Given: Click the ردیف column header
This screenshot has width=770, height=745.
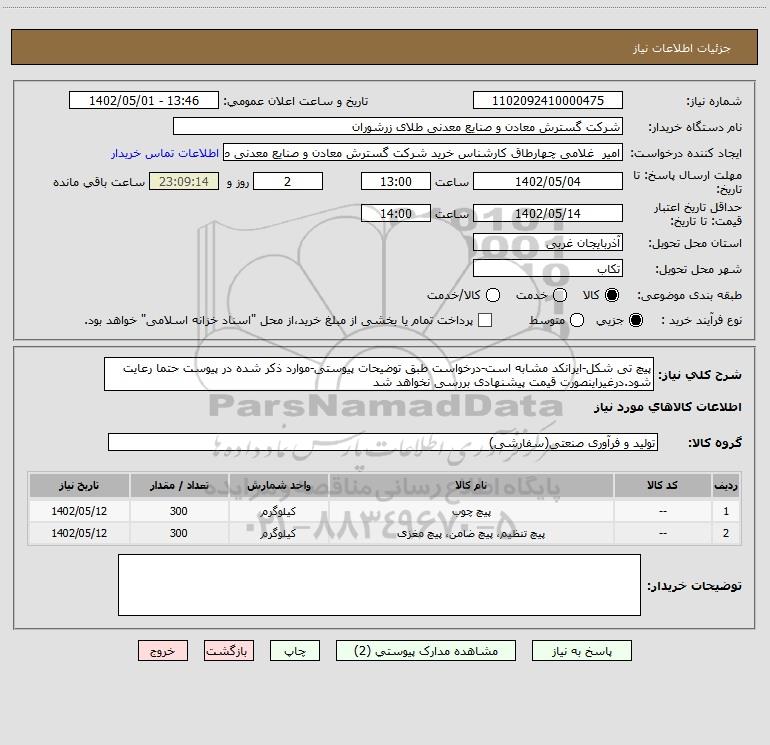Looking at the screenshot, I should [x=726, y=485].
